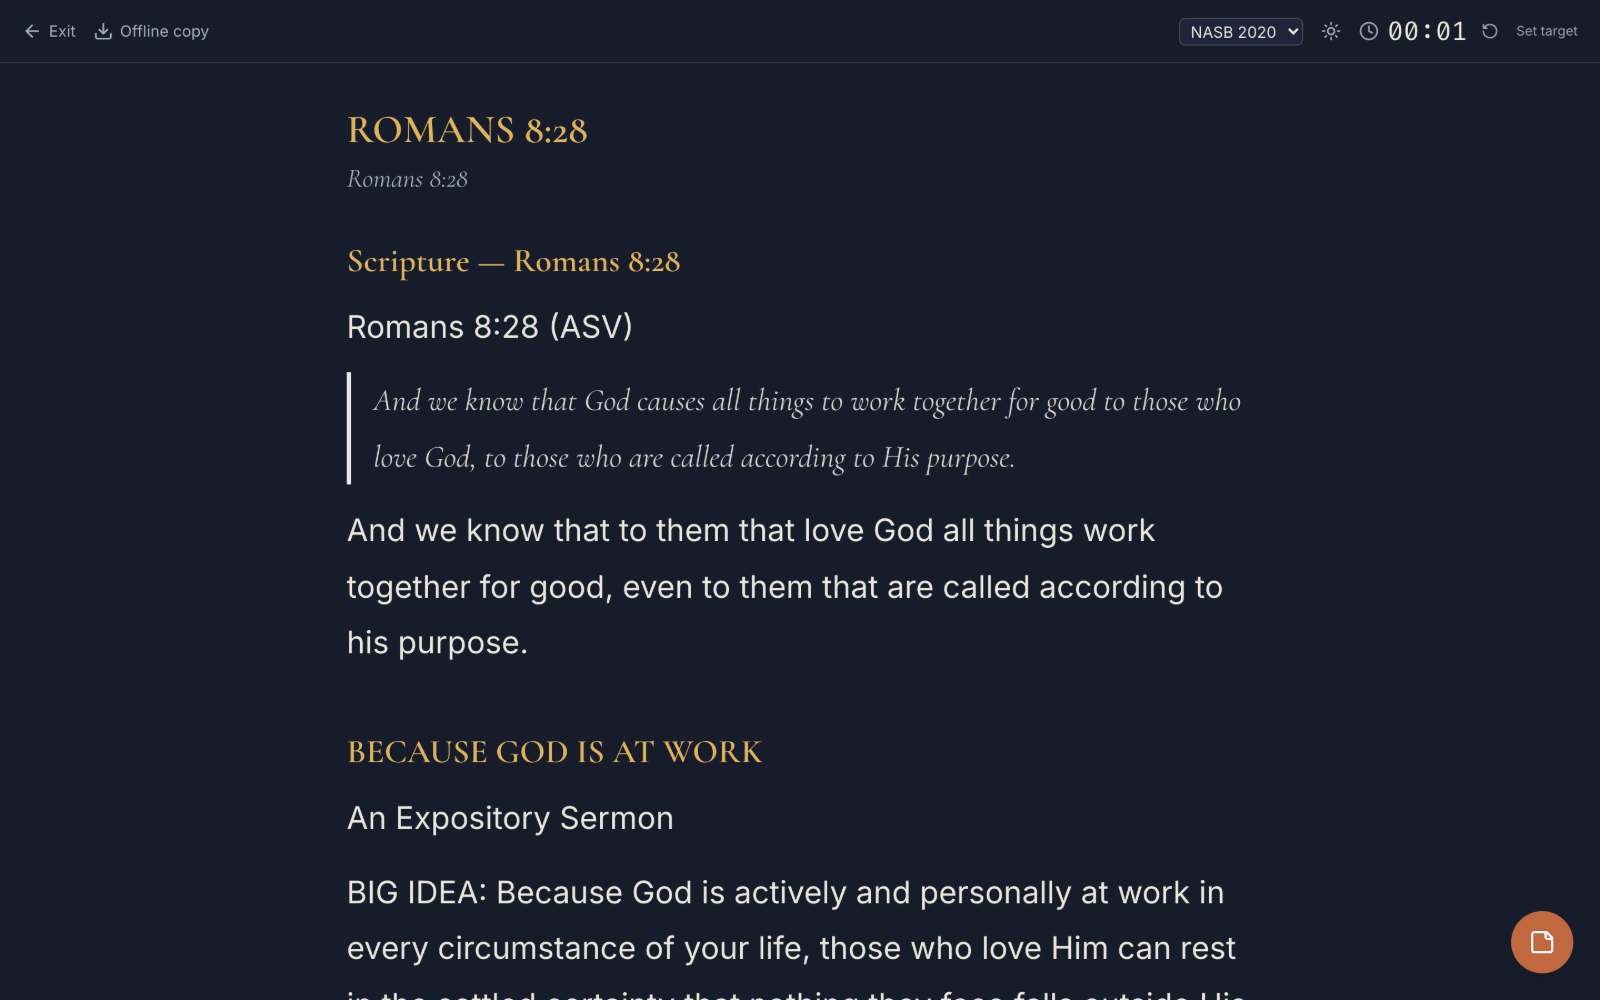Open the orange floating notes button
This screenshot has height=1000, width=1600.
pos(1542,942)
